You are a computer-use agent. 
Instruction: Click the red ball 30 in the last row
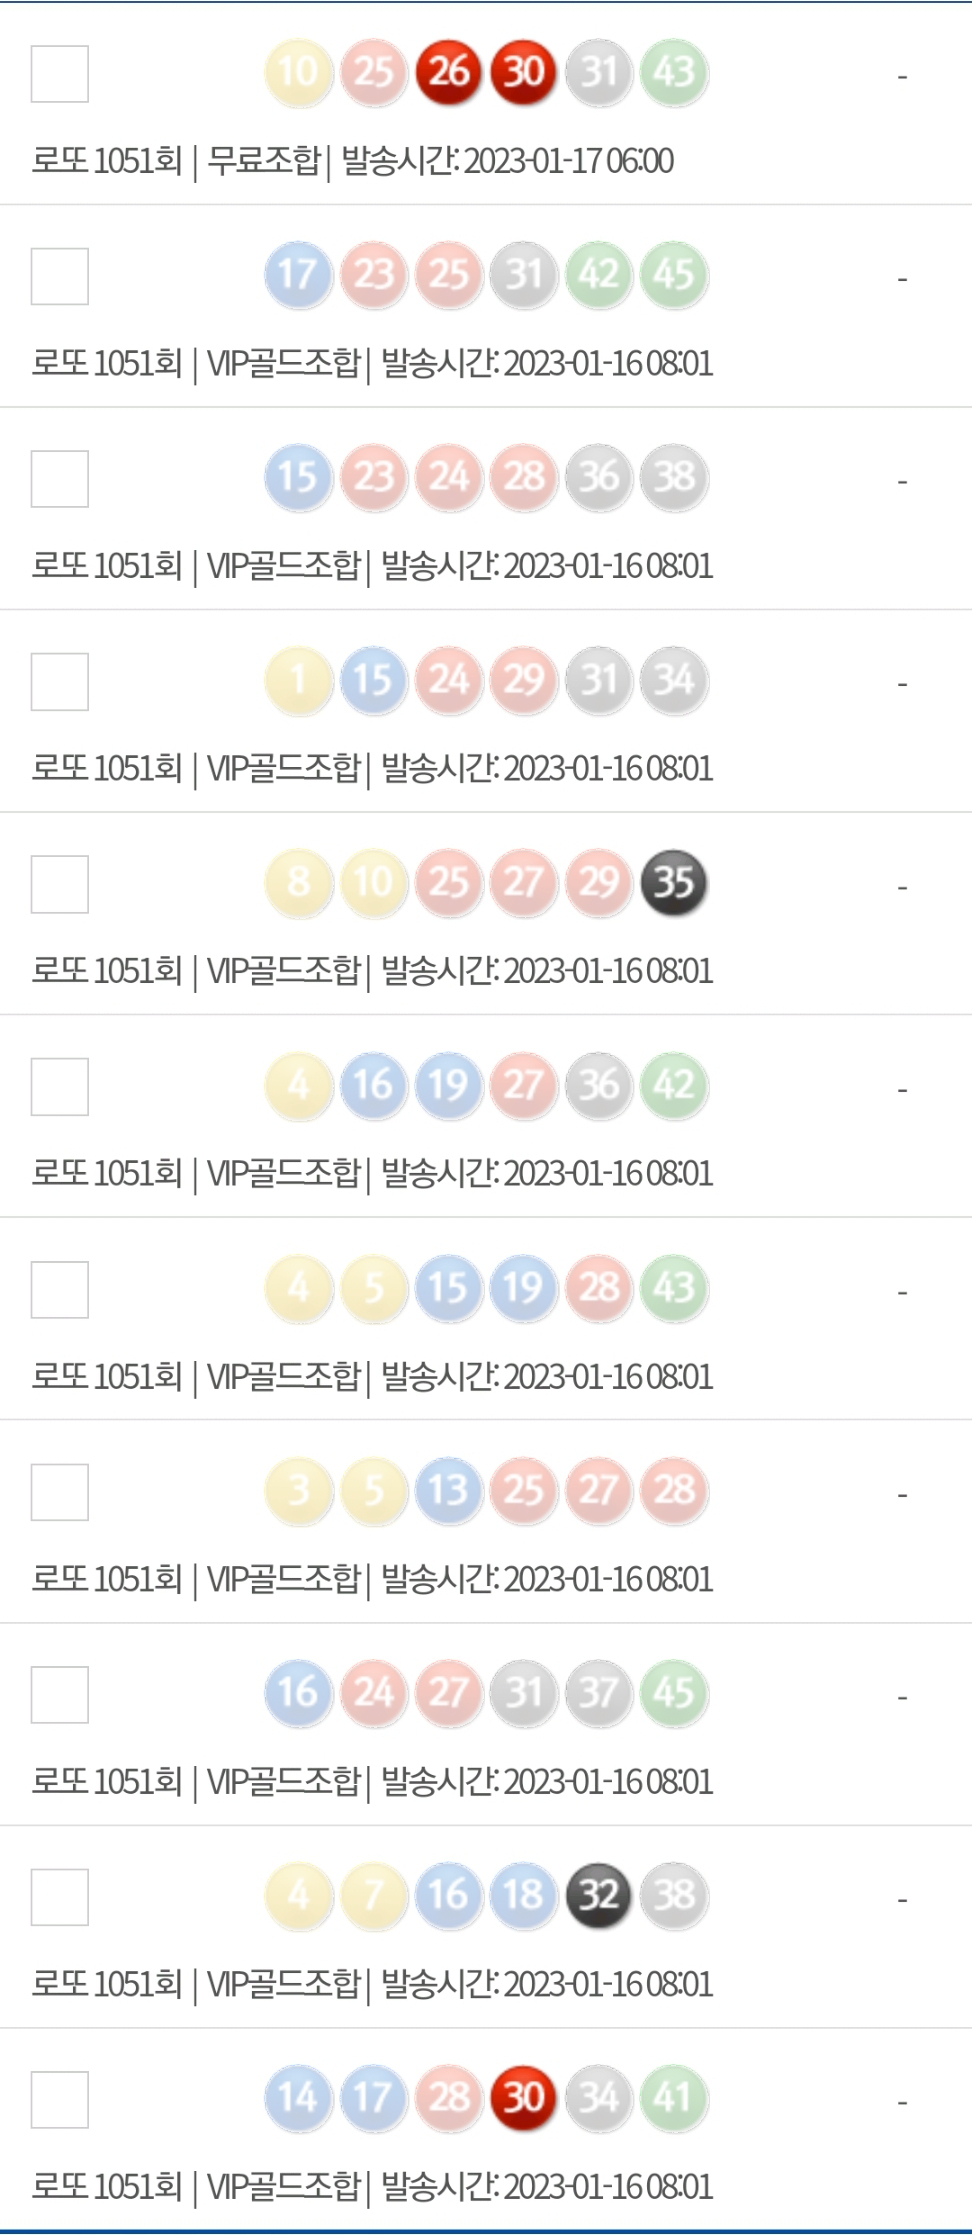click(524, 2098)
